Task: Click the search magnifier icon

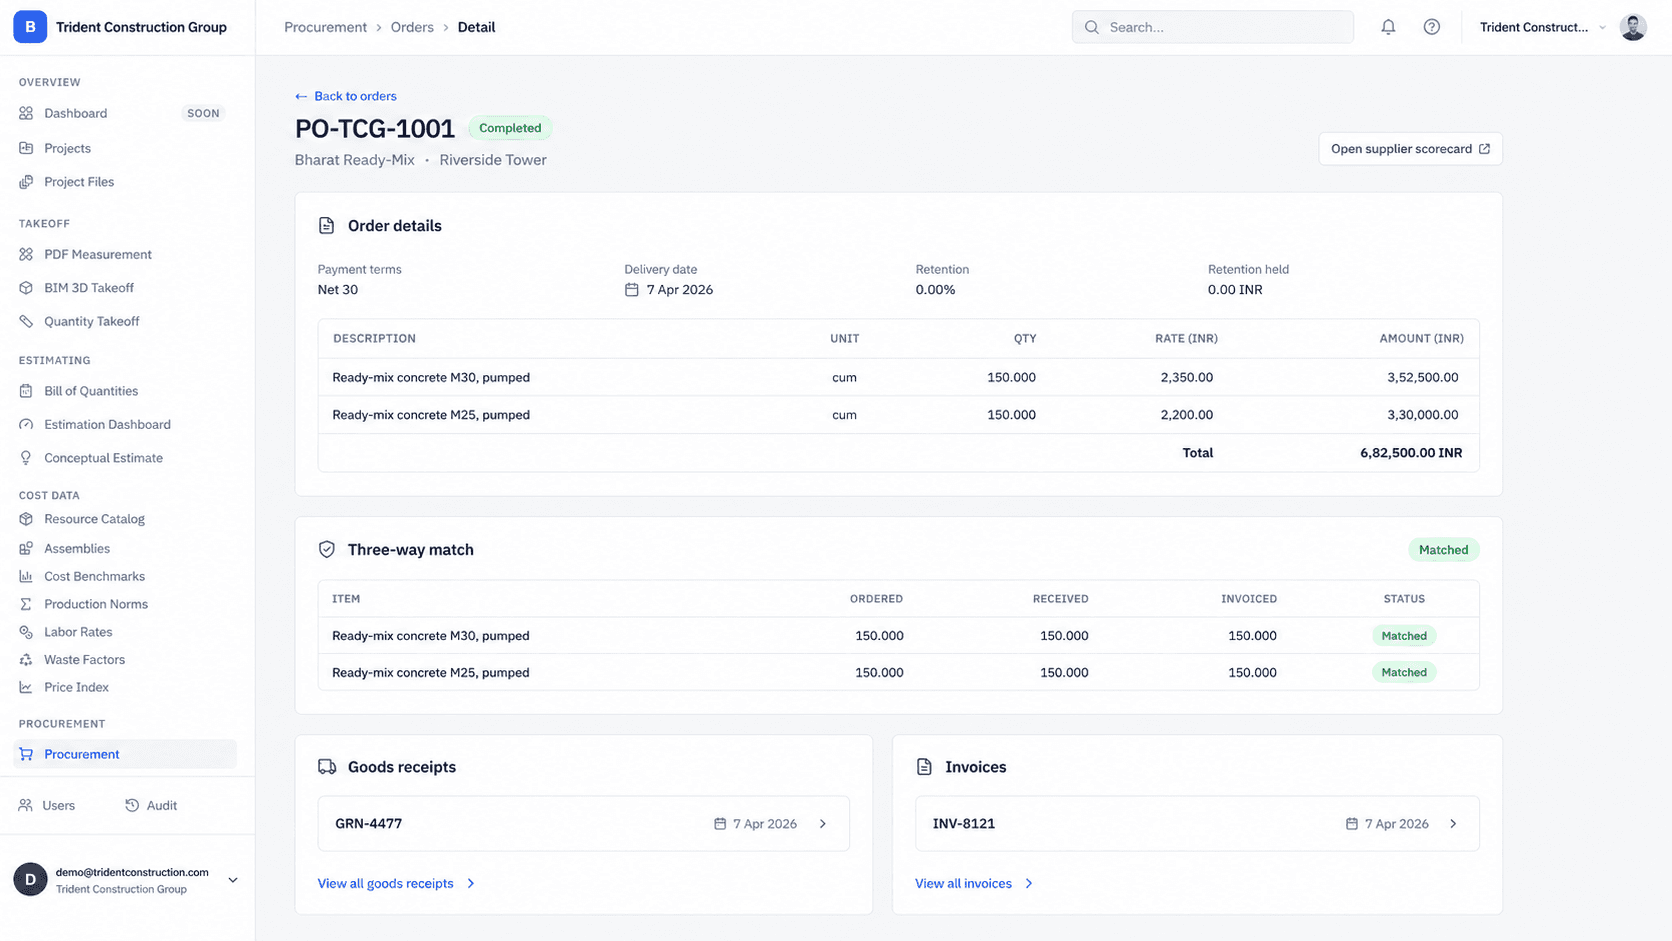Action: pos(1092,27)
